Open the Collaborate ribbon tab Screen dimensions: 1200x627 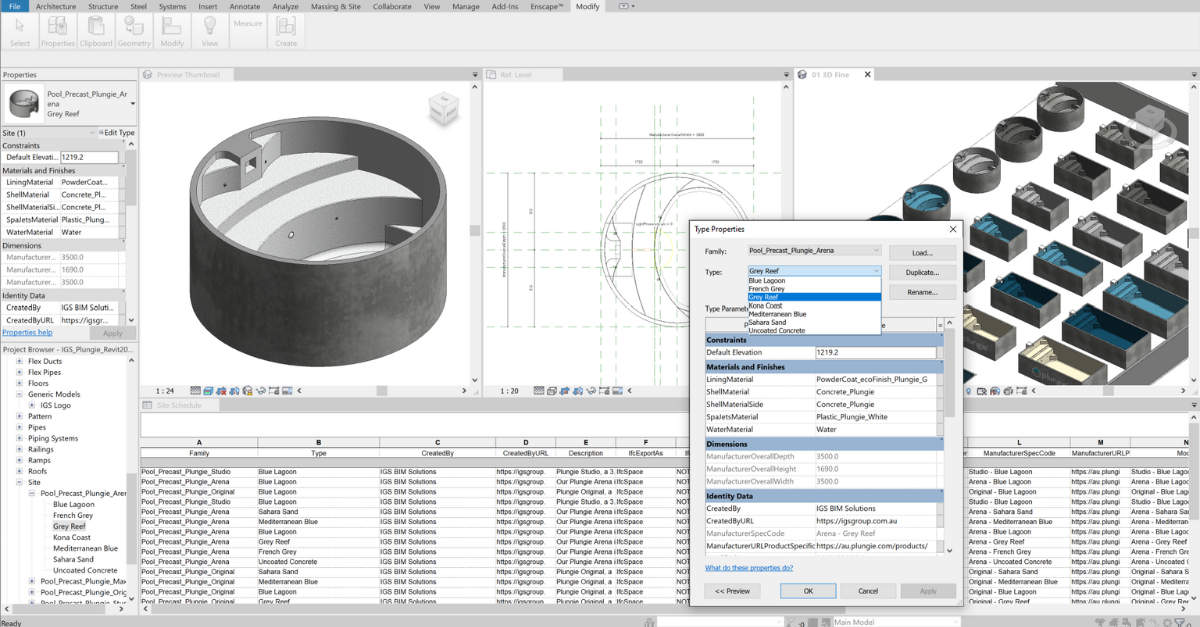[x=391, y=6]
